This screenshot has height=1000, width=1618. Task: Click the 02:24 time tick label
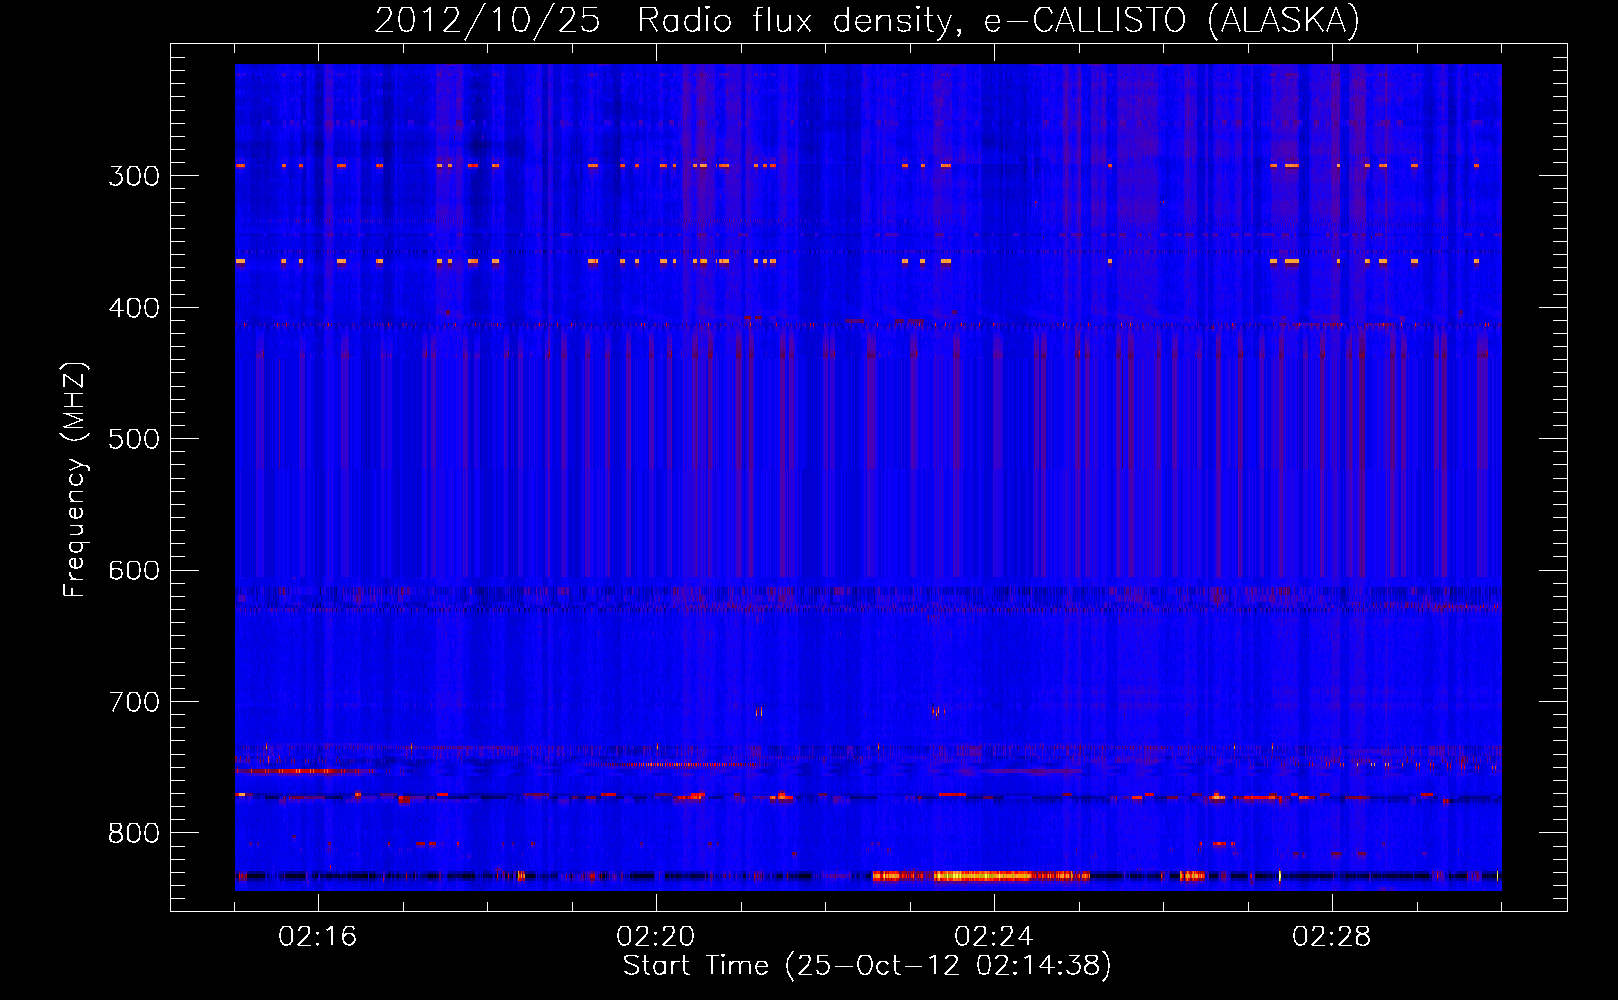point(994,937)
